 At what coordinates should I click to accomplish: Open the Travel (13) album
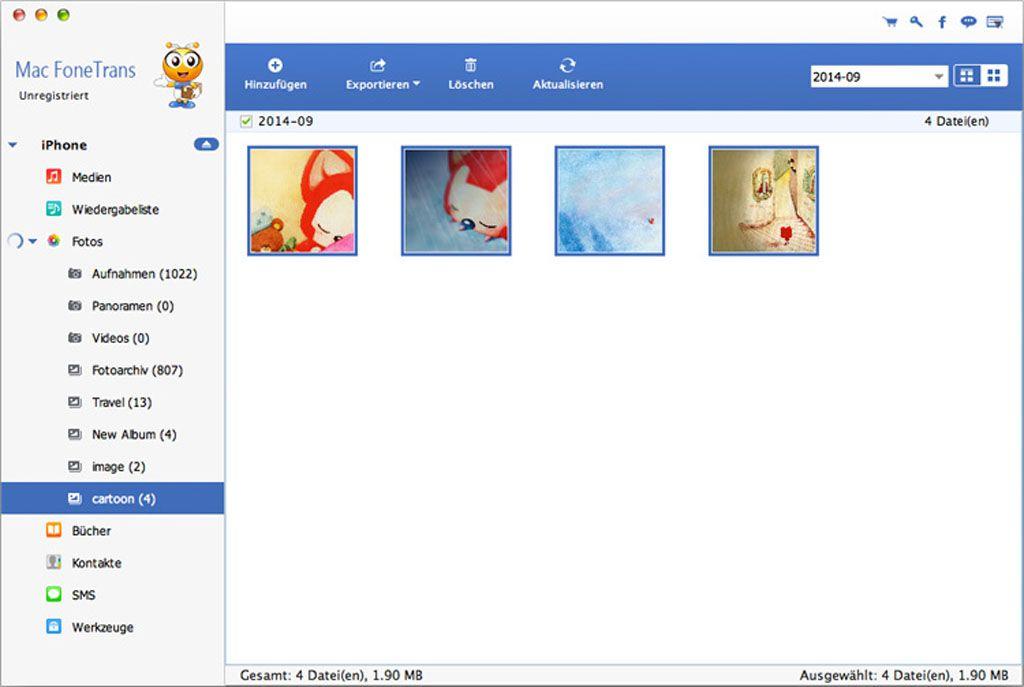tap(121, 402)
